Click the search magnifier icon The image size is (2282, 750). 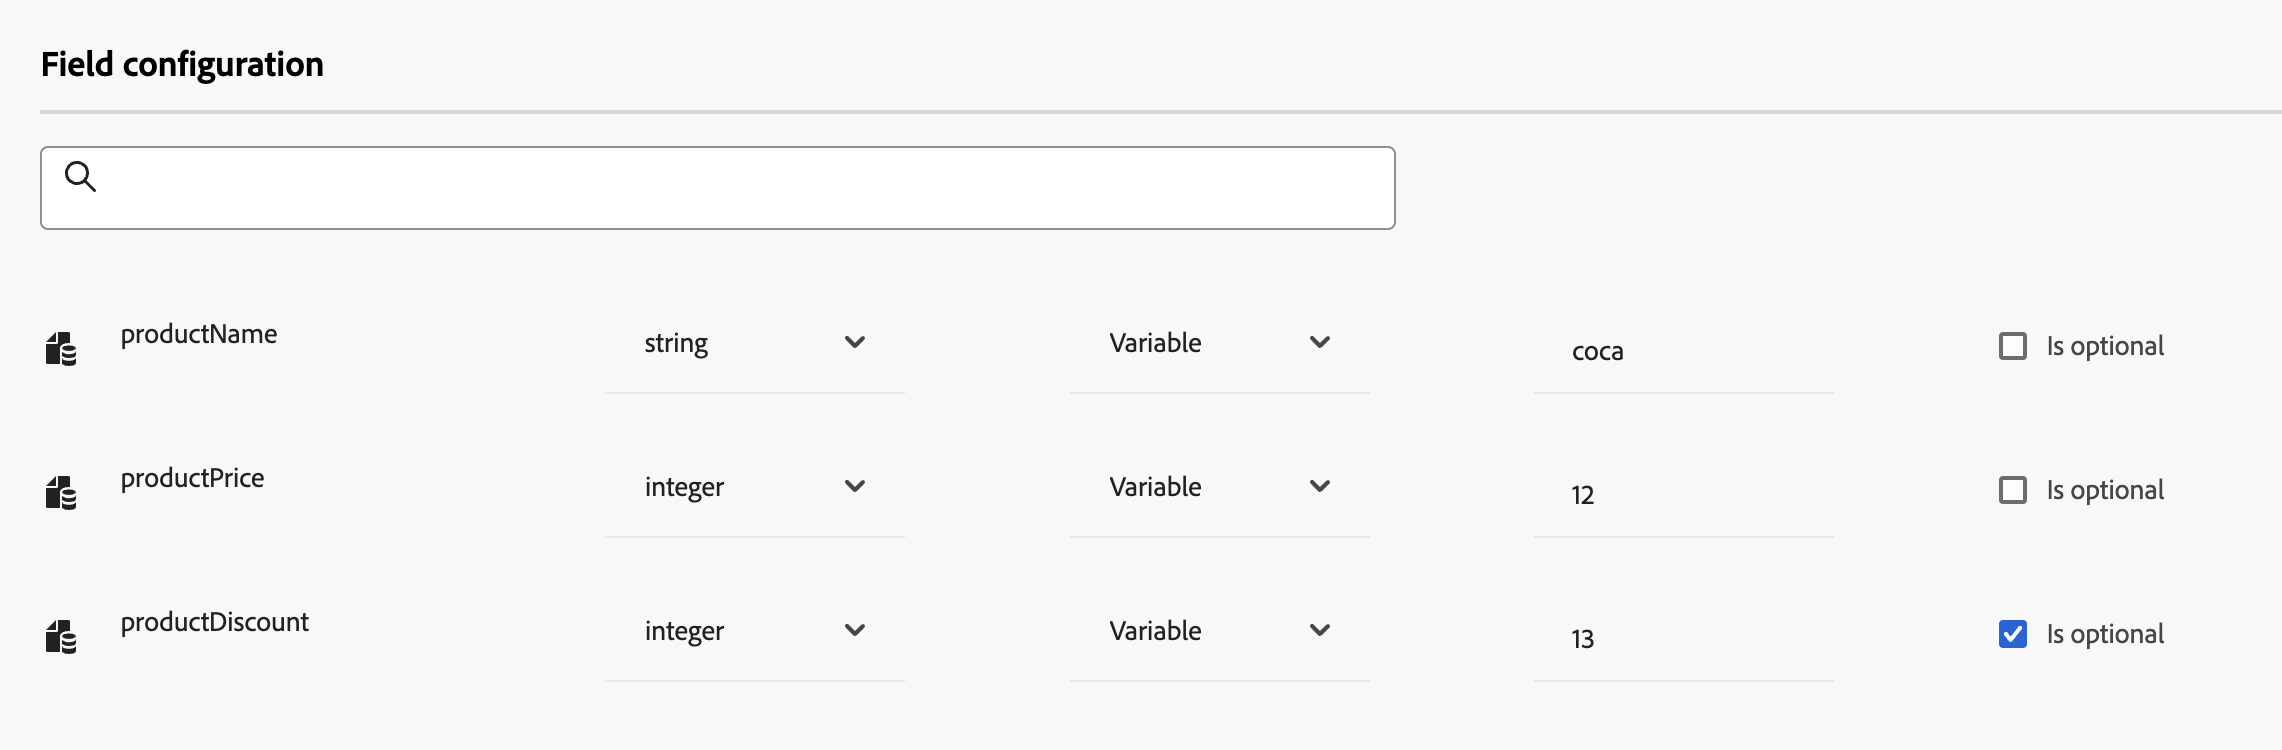click(80, 177)
